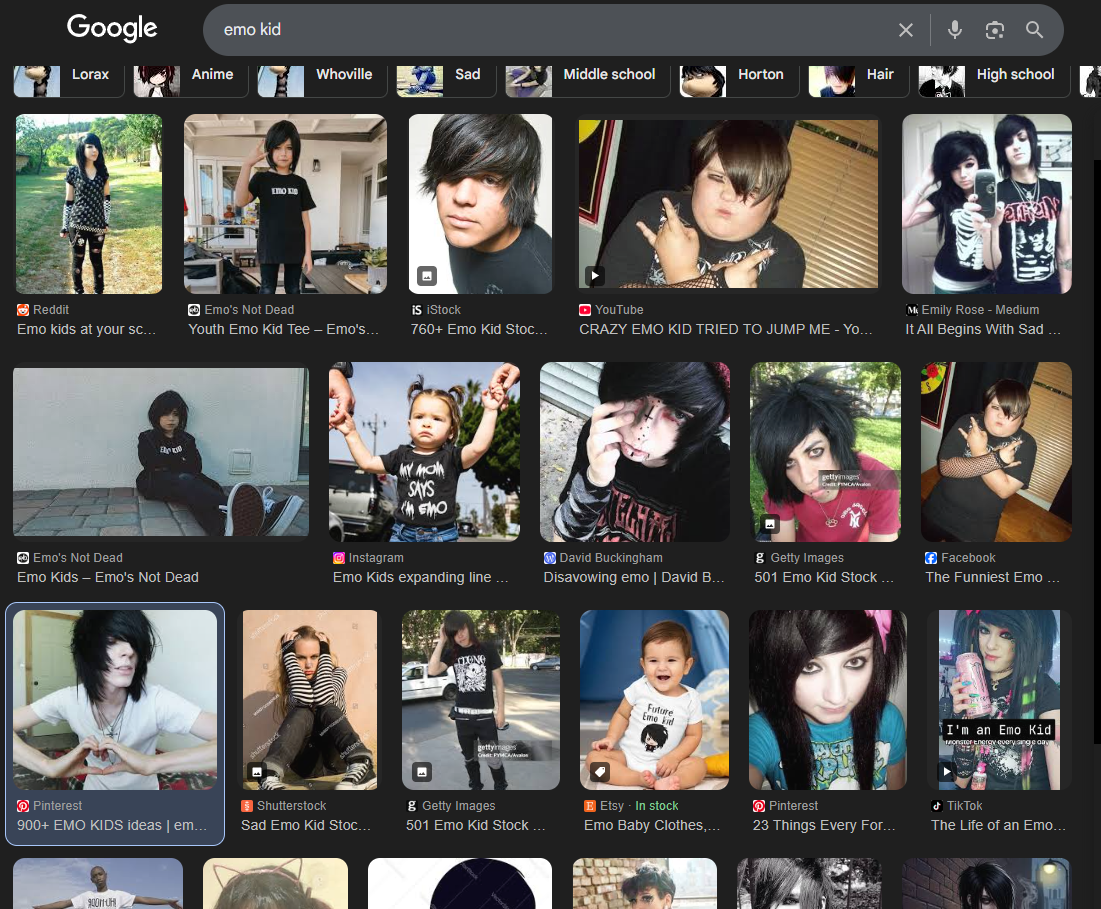Open 'CRAZY EMO KID TRIED TO JUMP ME' link
The width and height of the screenshot is (1101, 909).
point(726,329)
